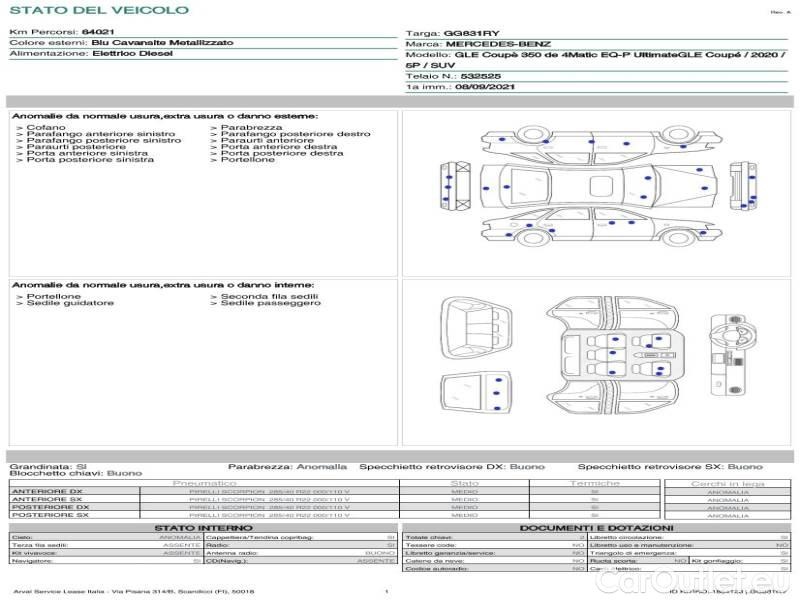Click 'Seconda fila sedili' interior entry
The image size is (800, 600).
269,296
